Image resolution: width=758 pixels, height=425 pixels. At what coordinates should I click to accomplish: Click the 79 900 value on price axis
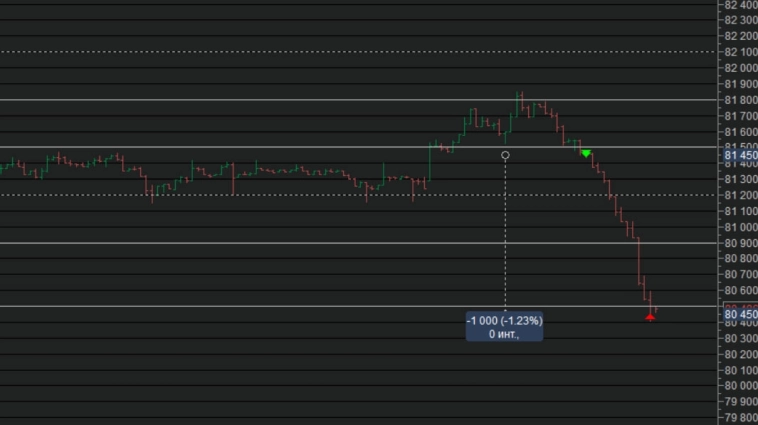point(741,402)
